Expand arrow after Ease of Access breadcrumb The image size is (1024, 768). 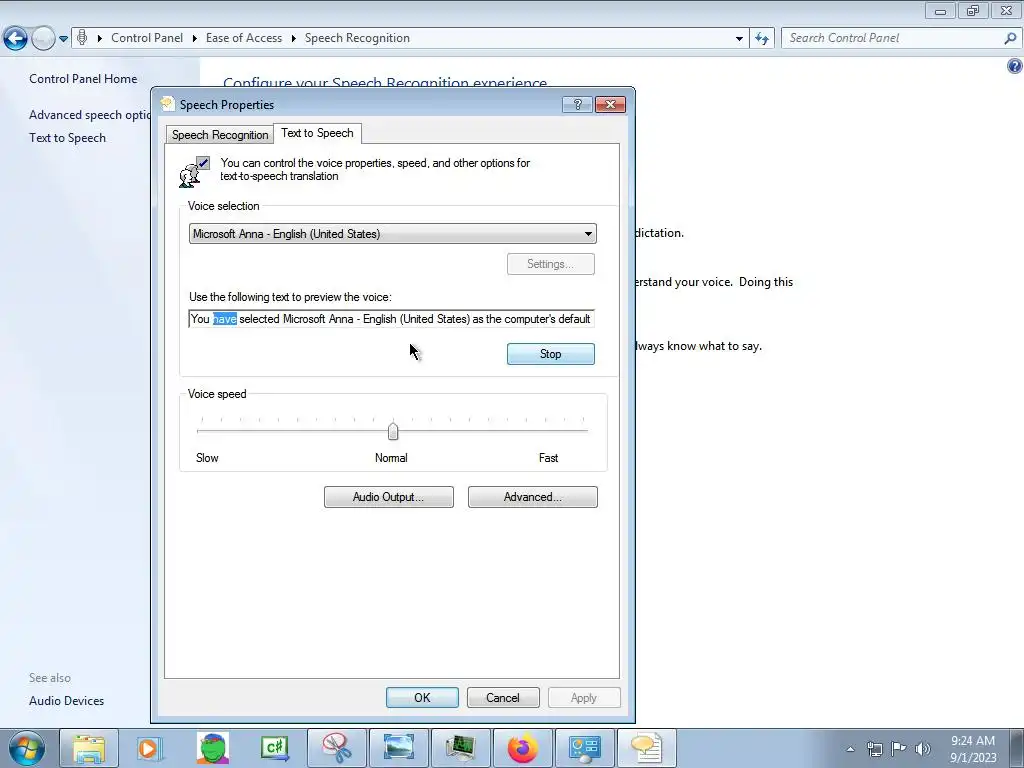pos(293,39)
